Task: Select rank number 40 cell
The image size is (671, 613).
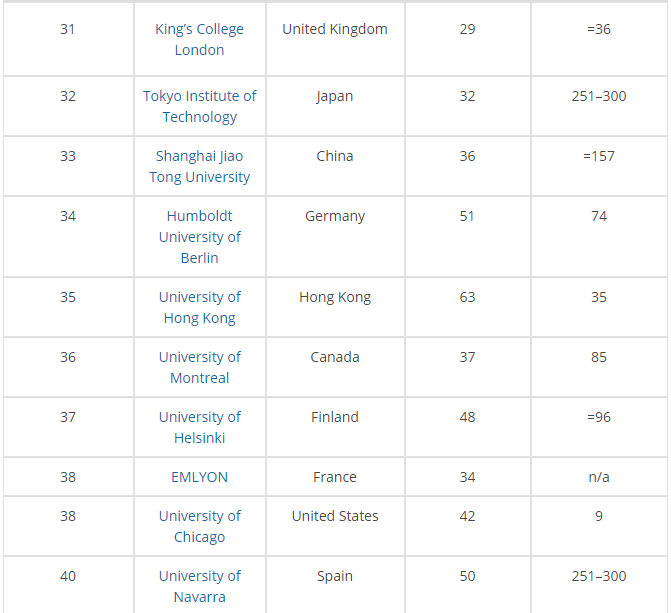Action: click(67, 576)
